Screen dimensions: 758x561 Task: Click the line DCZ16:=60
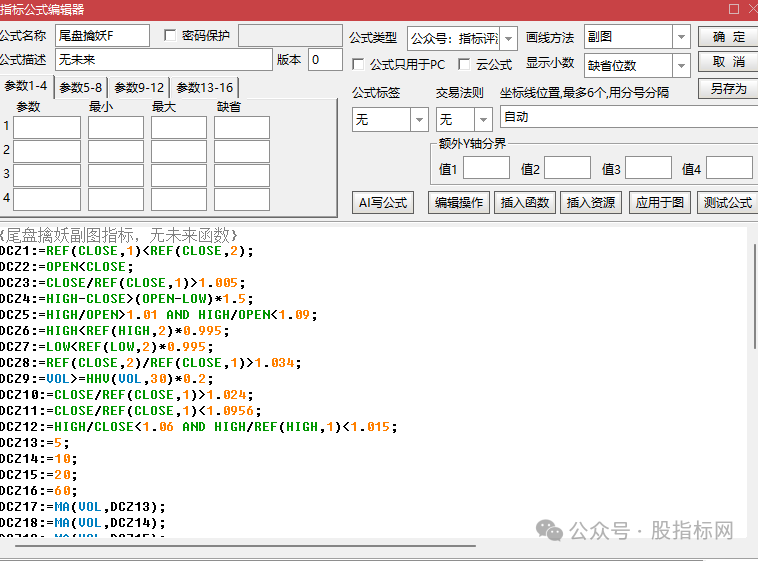click(39, 490)
